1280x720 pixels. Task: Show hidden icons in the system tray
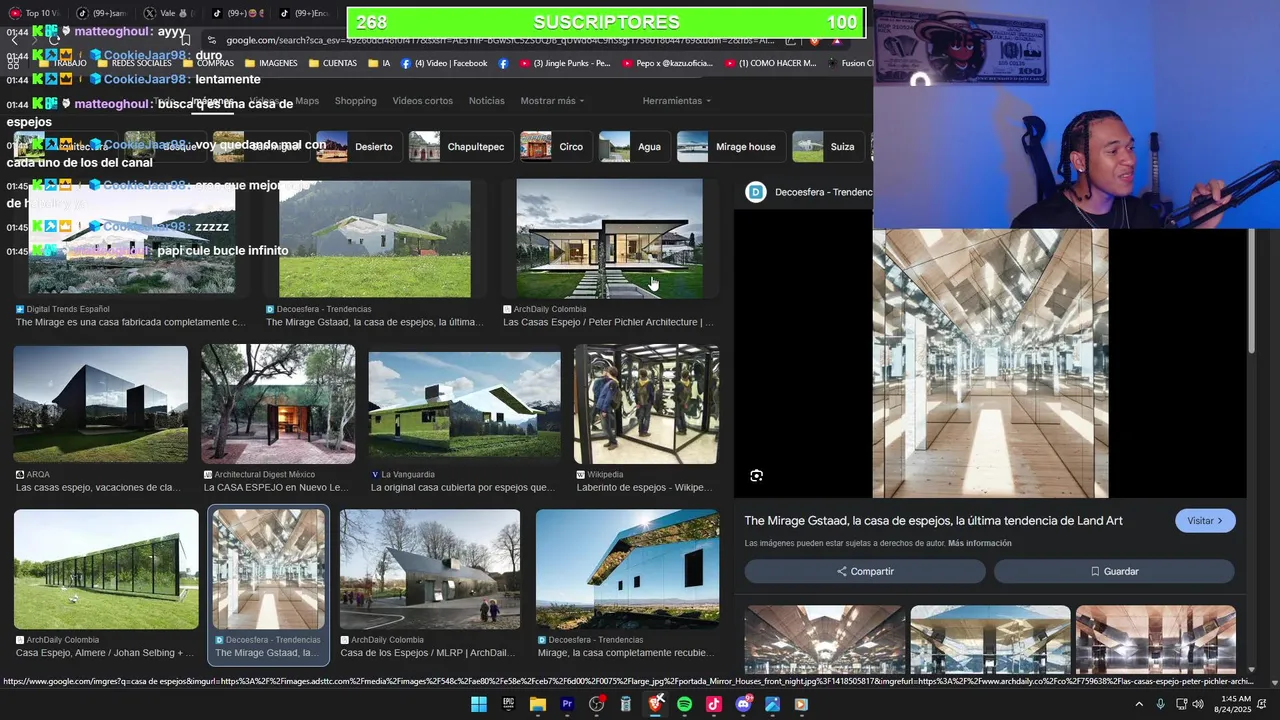click(1138, 704)
